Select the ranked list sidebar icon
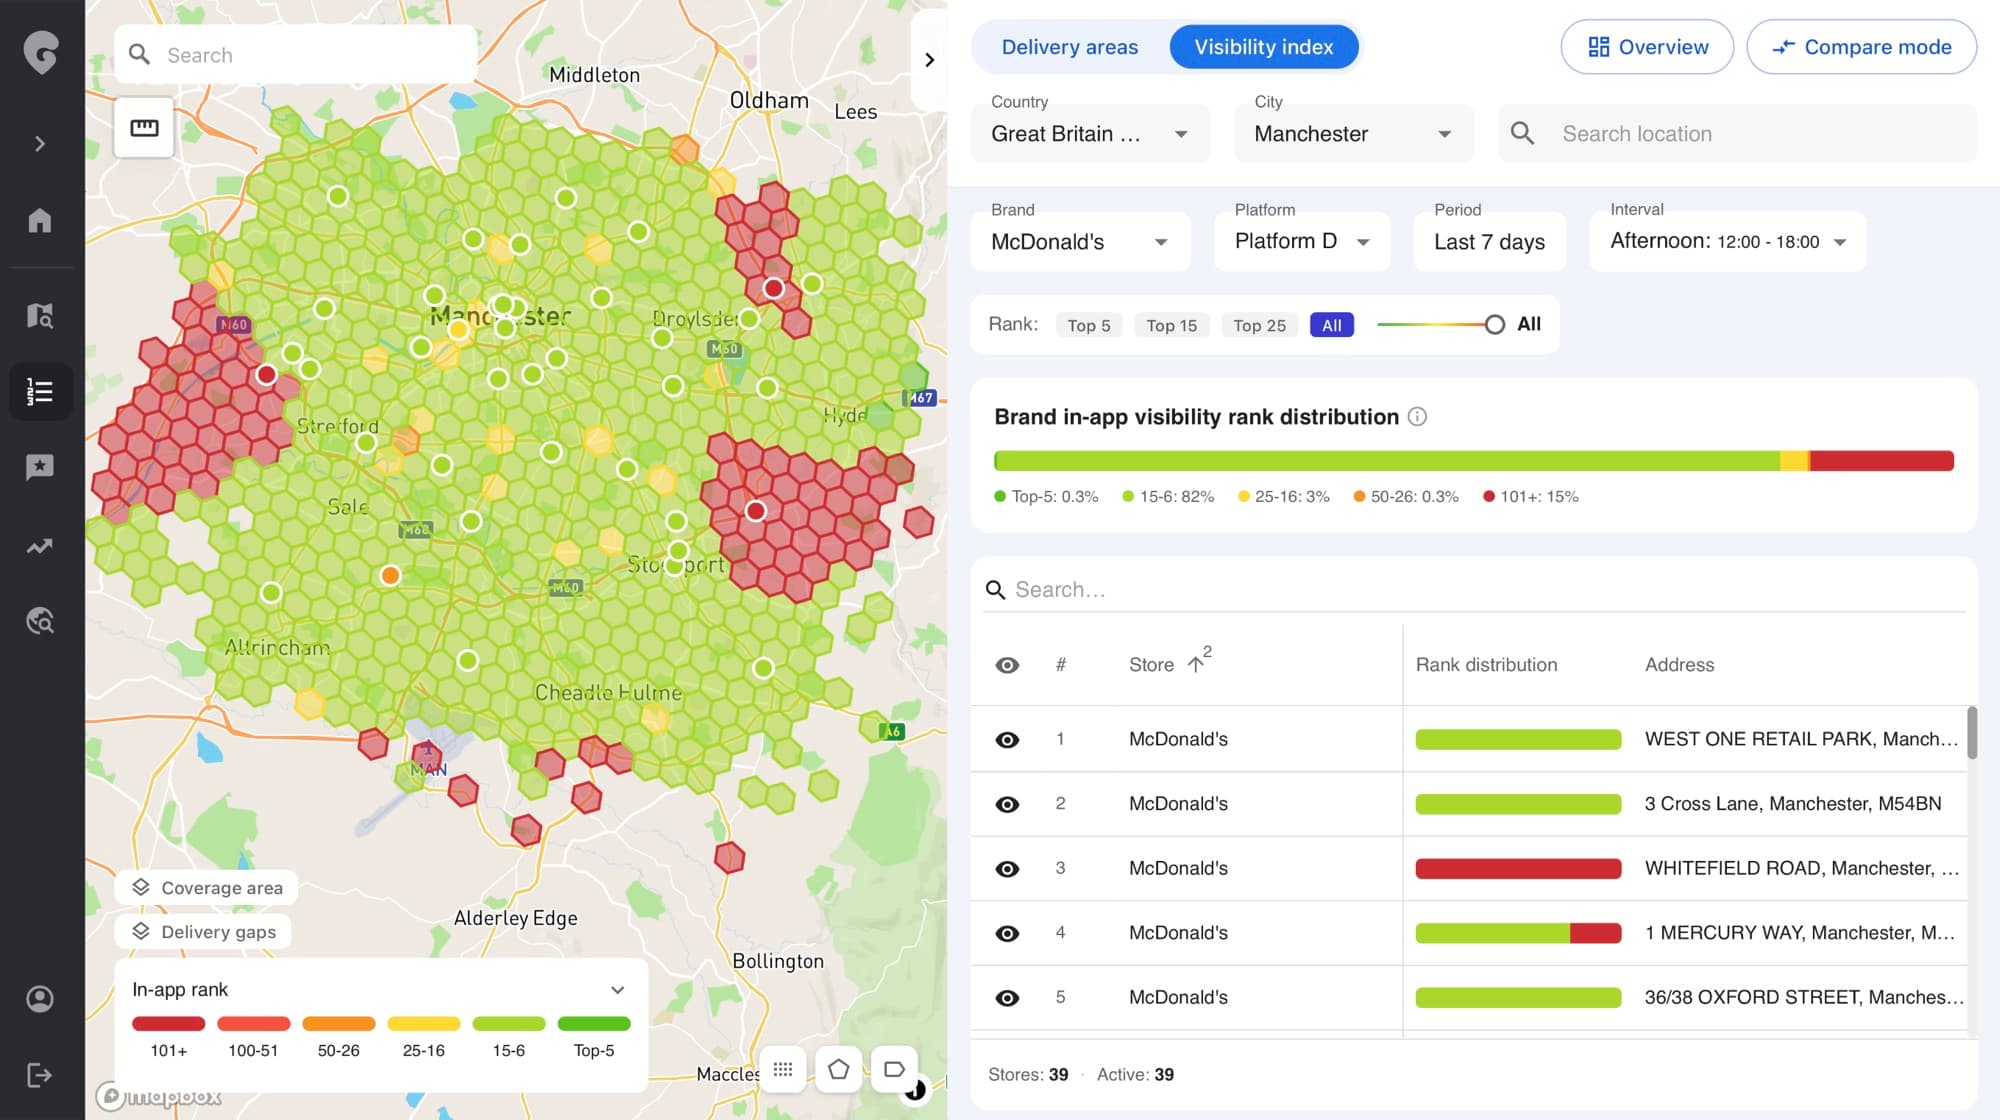Image resolution: width=2000 pixels, height=1120 pixels. coord(40,391)
